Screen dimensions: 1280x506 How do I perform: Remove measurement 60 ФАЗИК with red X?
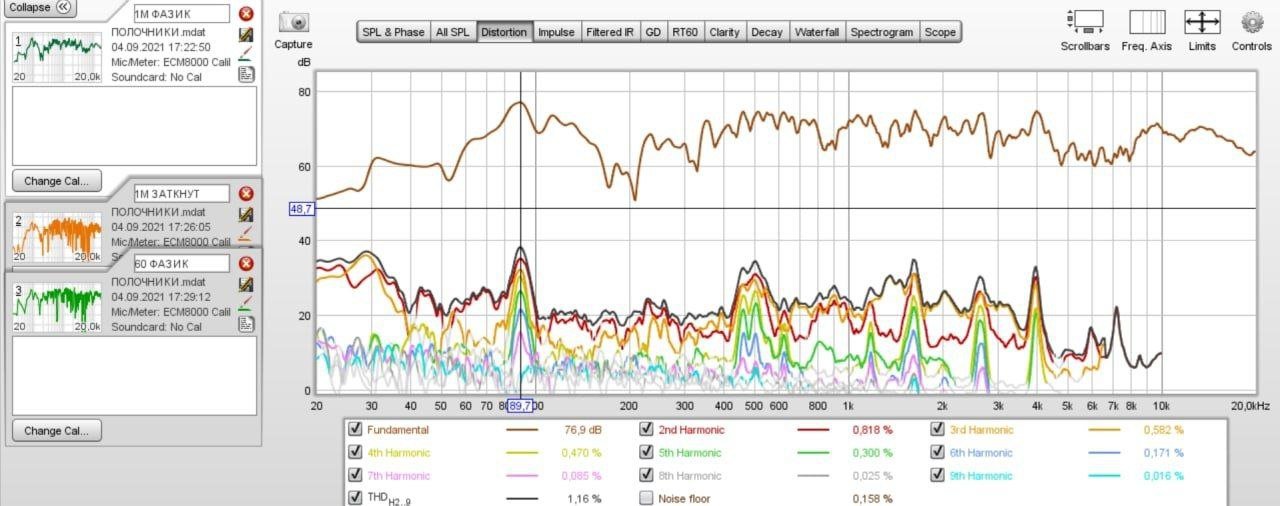click(246, 263)
